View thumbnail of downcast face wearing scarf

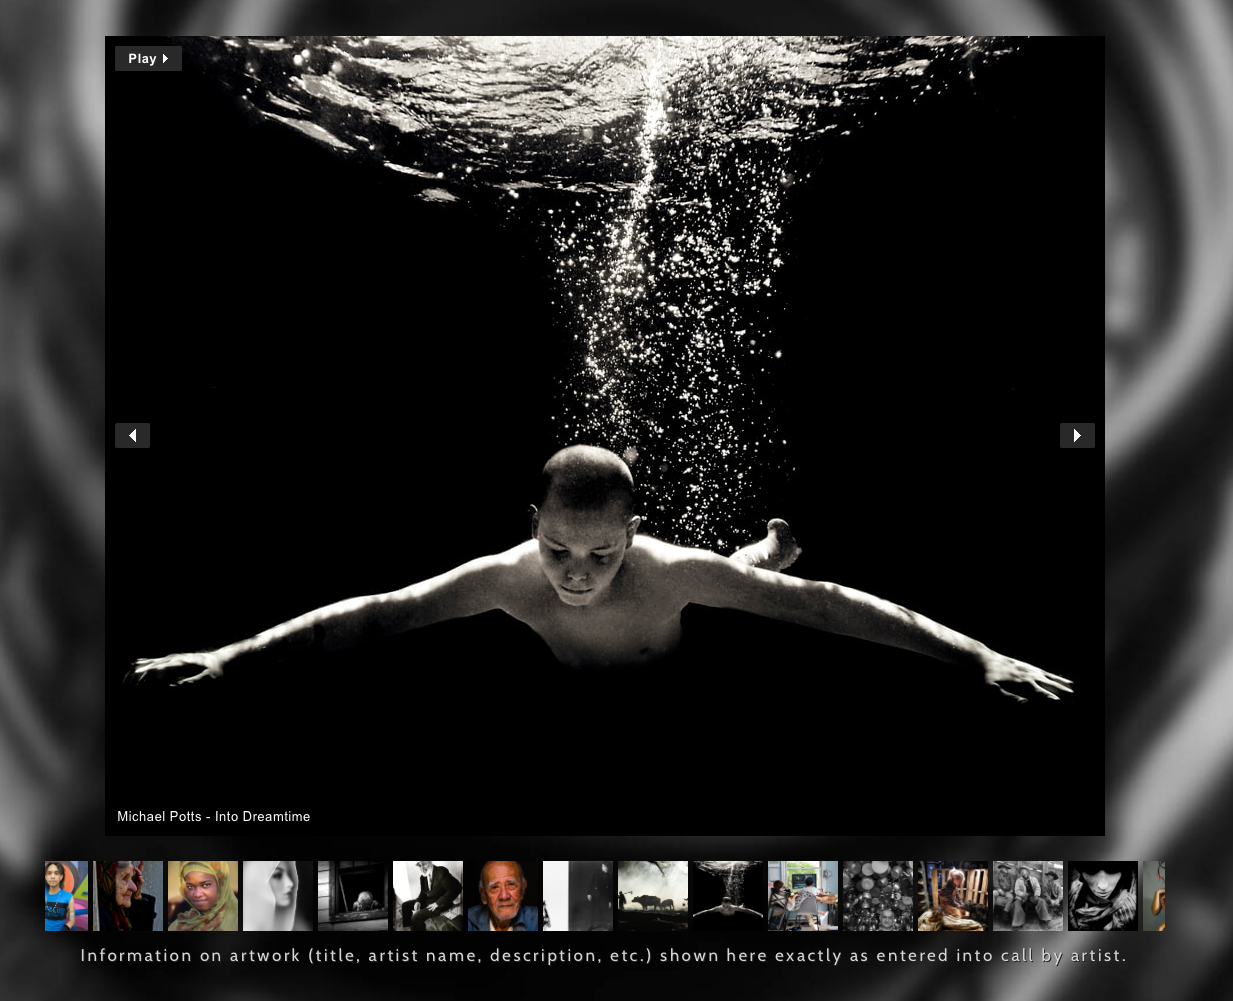coord(1103,896)
